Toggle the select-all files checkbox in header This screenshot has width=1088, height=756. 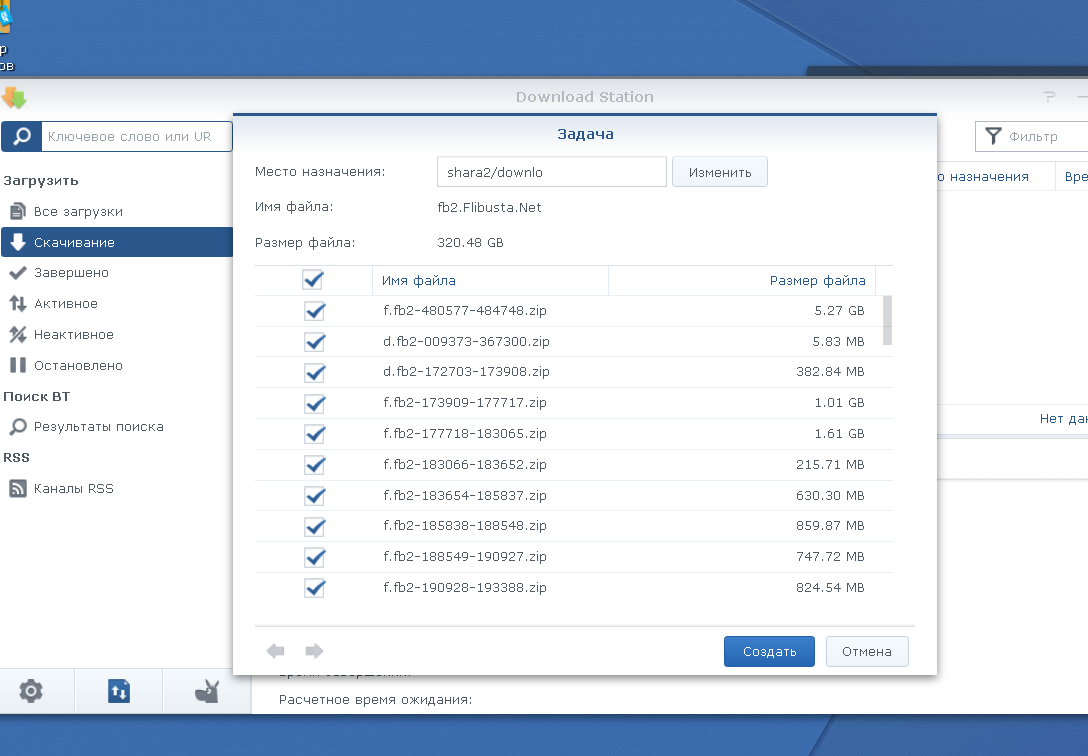(x=313, y=280)
